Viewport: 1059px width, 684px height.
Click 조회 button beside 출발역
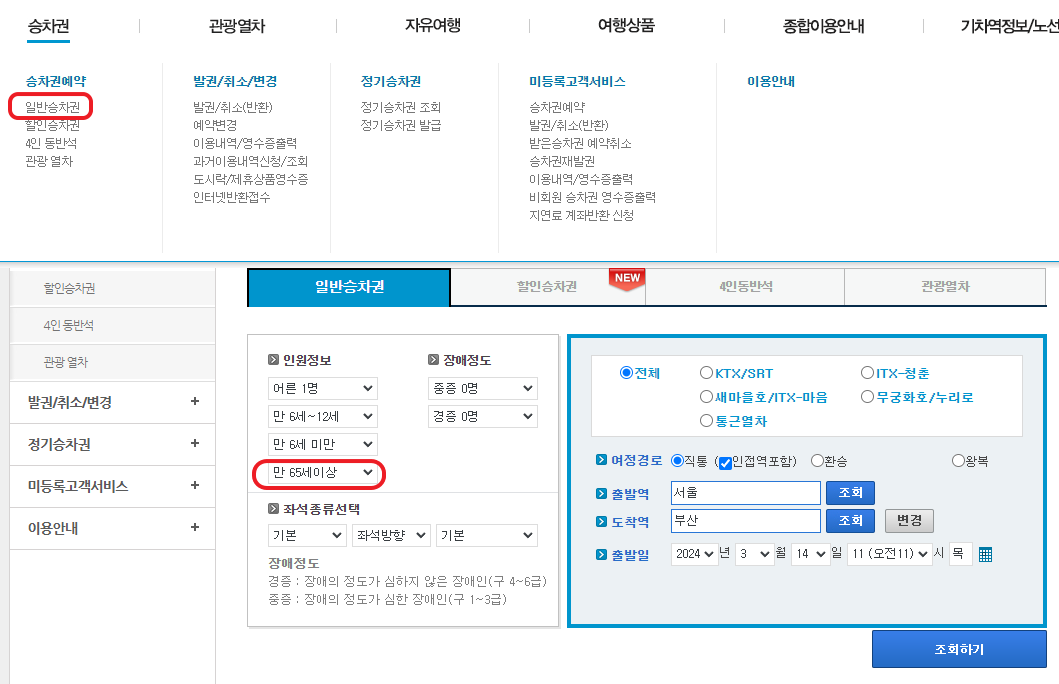[850, 493]
